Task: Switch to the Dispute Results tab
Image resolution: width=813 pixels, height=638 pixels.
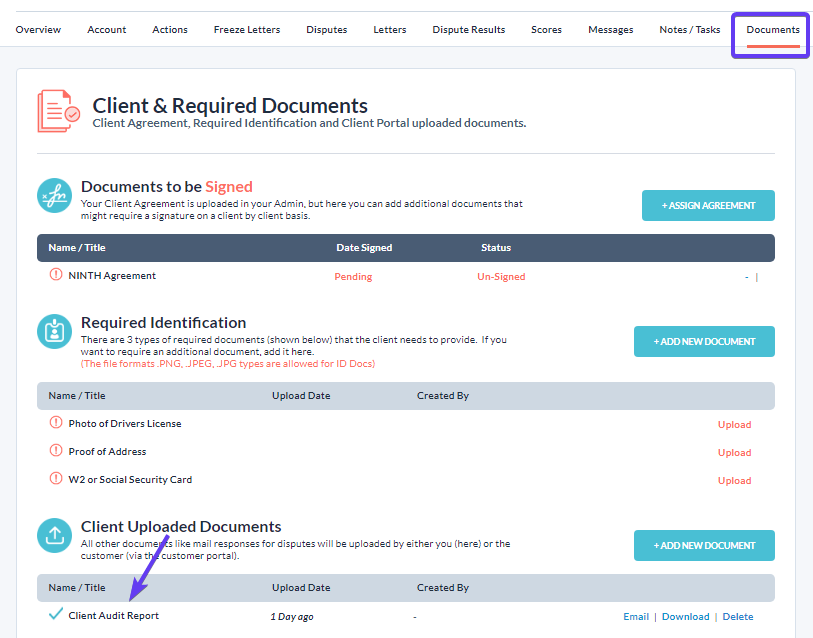Action: (469, 30)
